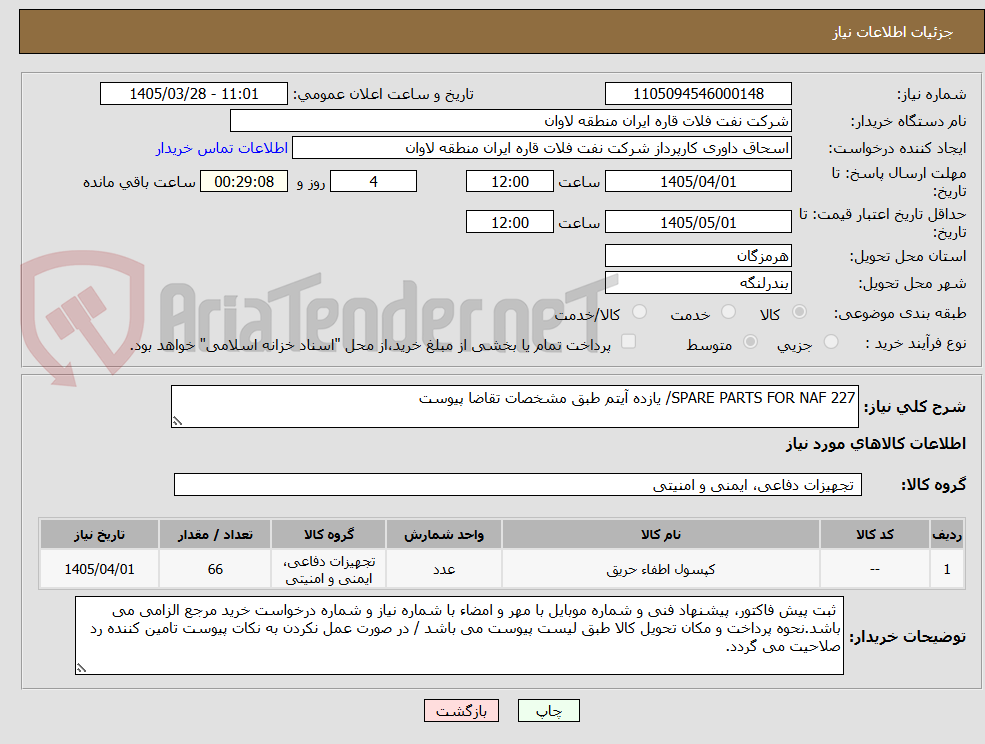This screenshot has height=744, width=985.
Task: Click the delivery city field بندرلنگه
Action: point(698,283)
